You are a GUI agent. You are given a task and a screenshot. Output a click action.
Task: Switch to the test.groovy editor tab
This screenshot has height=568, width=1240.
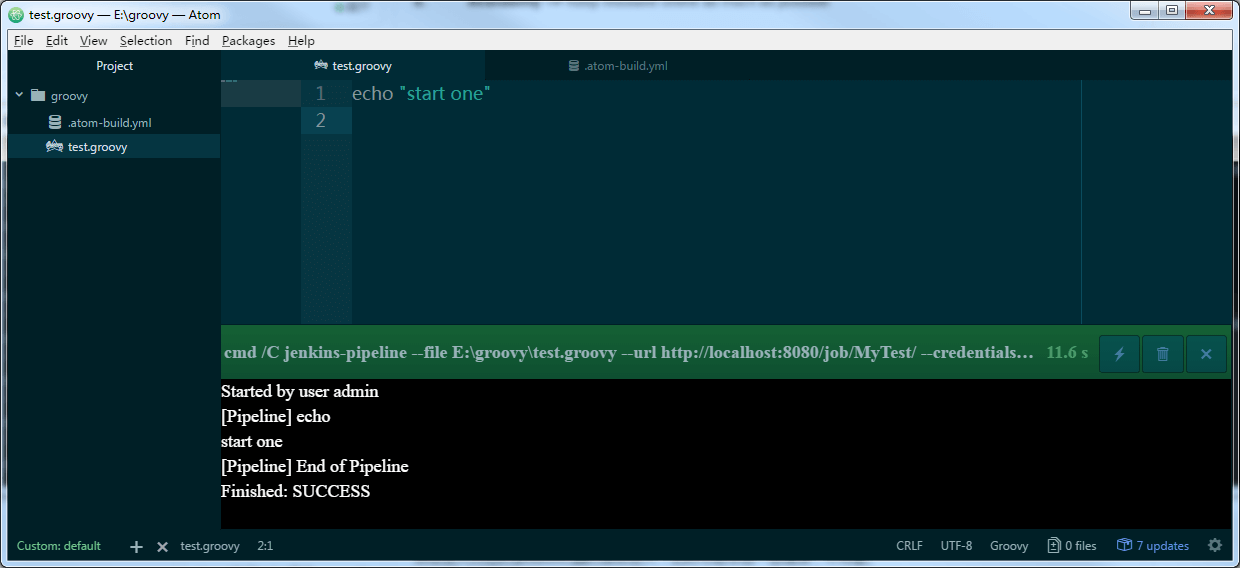(x=353, y=66)
